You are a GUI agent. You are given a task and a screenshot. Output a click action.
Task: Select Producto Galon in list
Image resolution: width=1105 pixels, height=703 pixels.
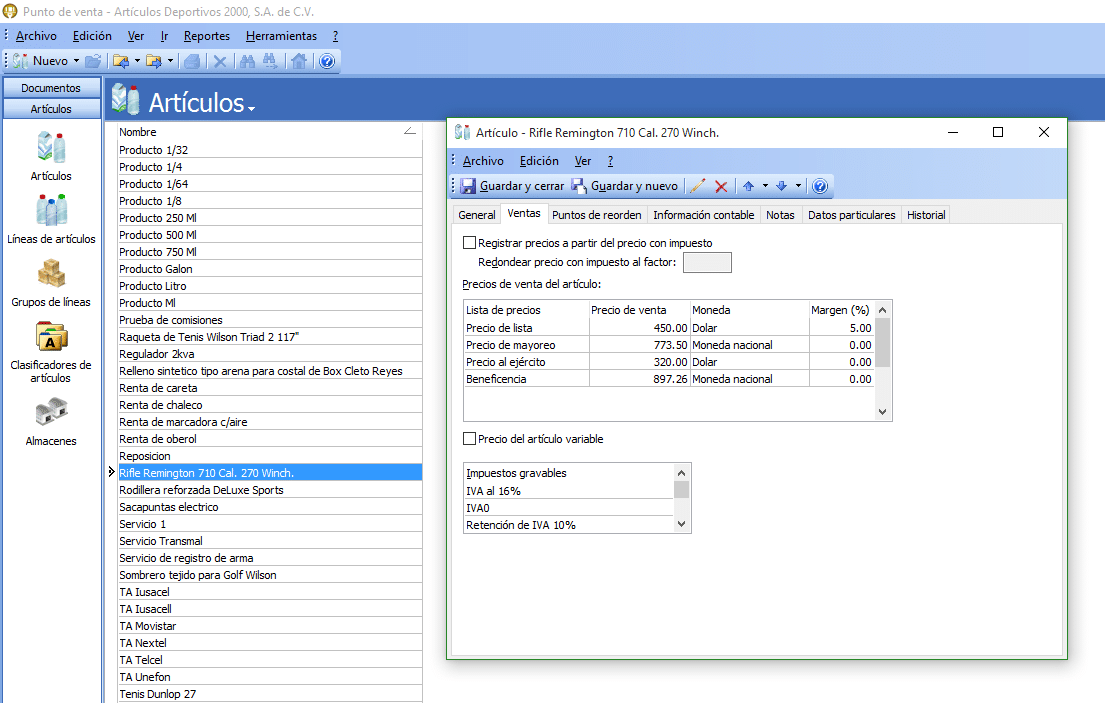coord(269,269)
